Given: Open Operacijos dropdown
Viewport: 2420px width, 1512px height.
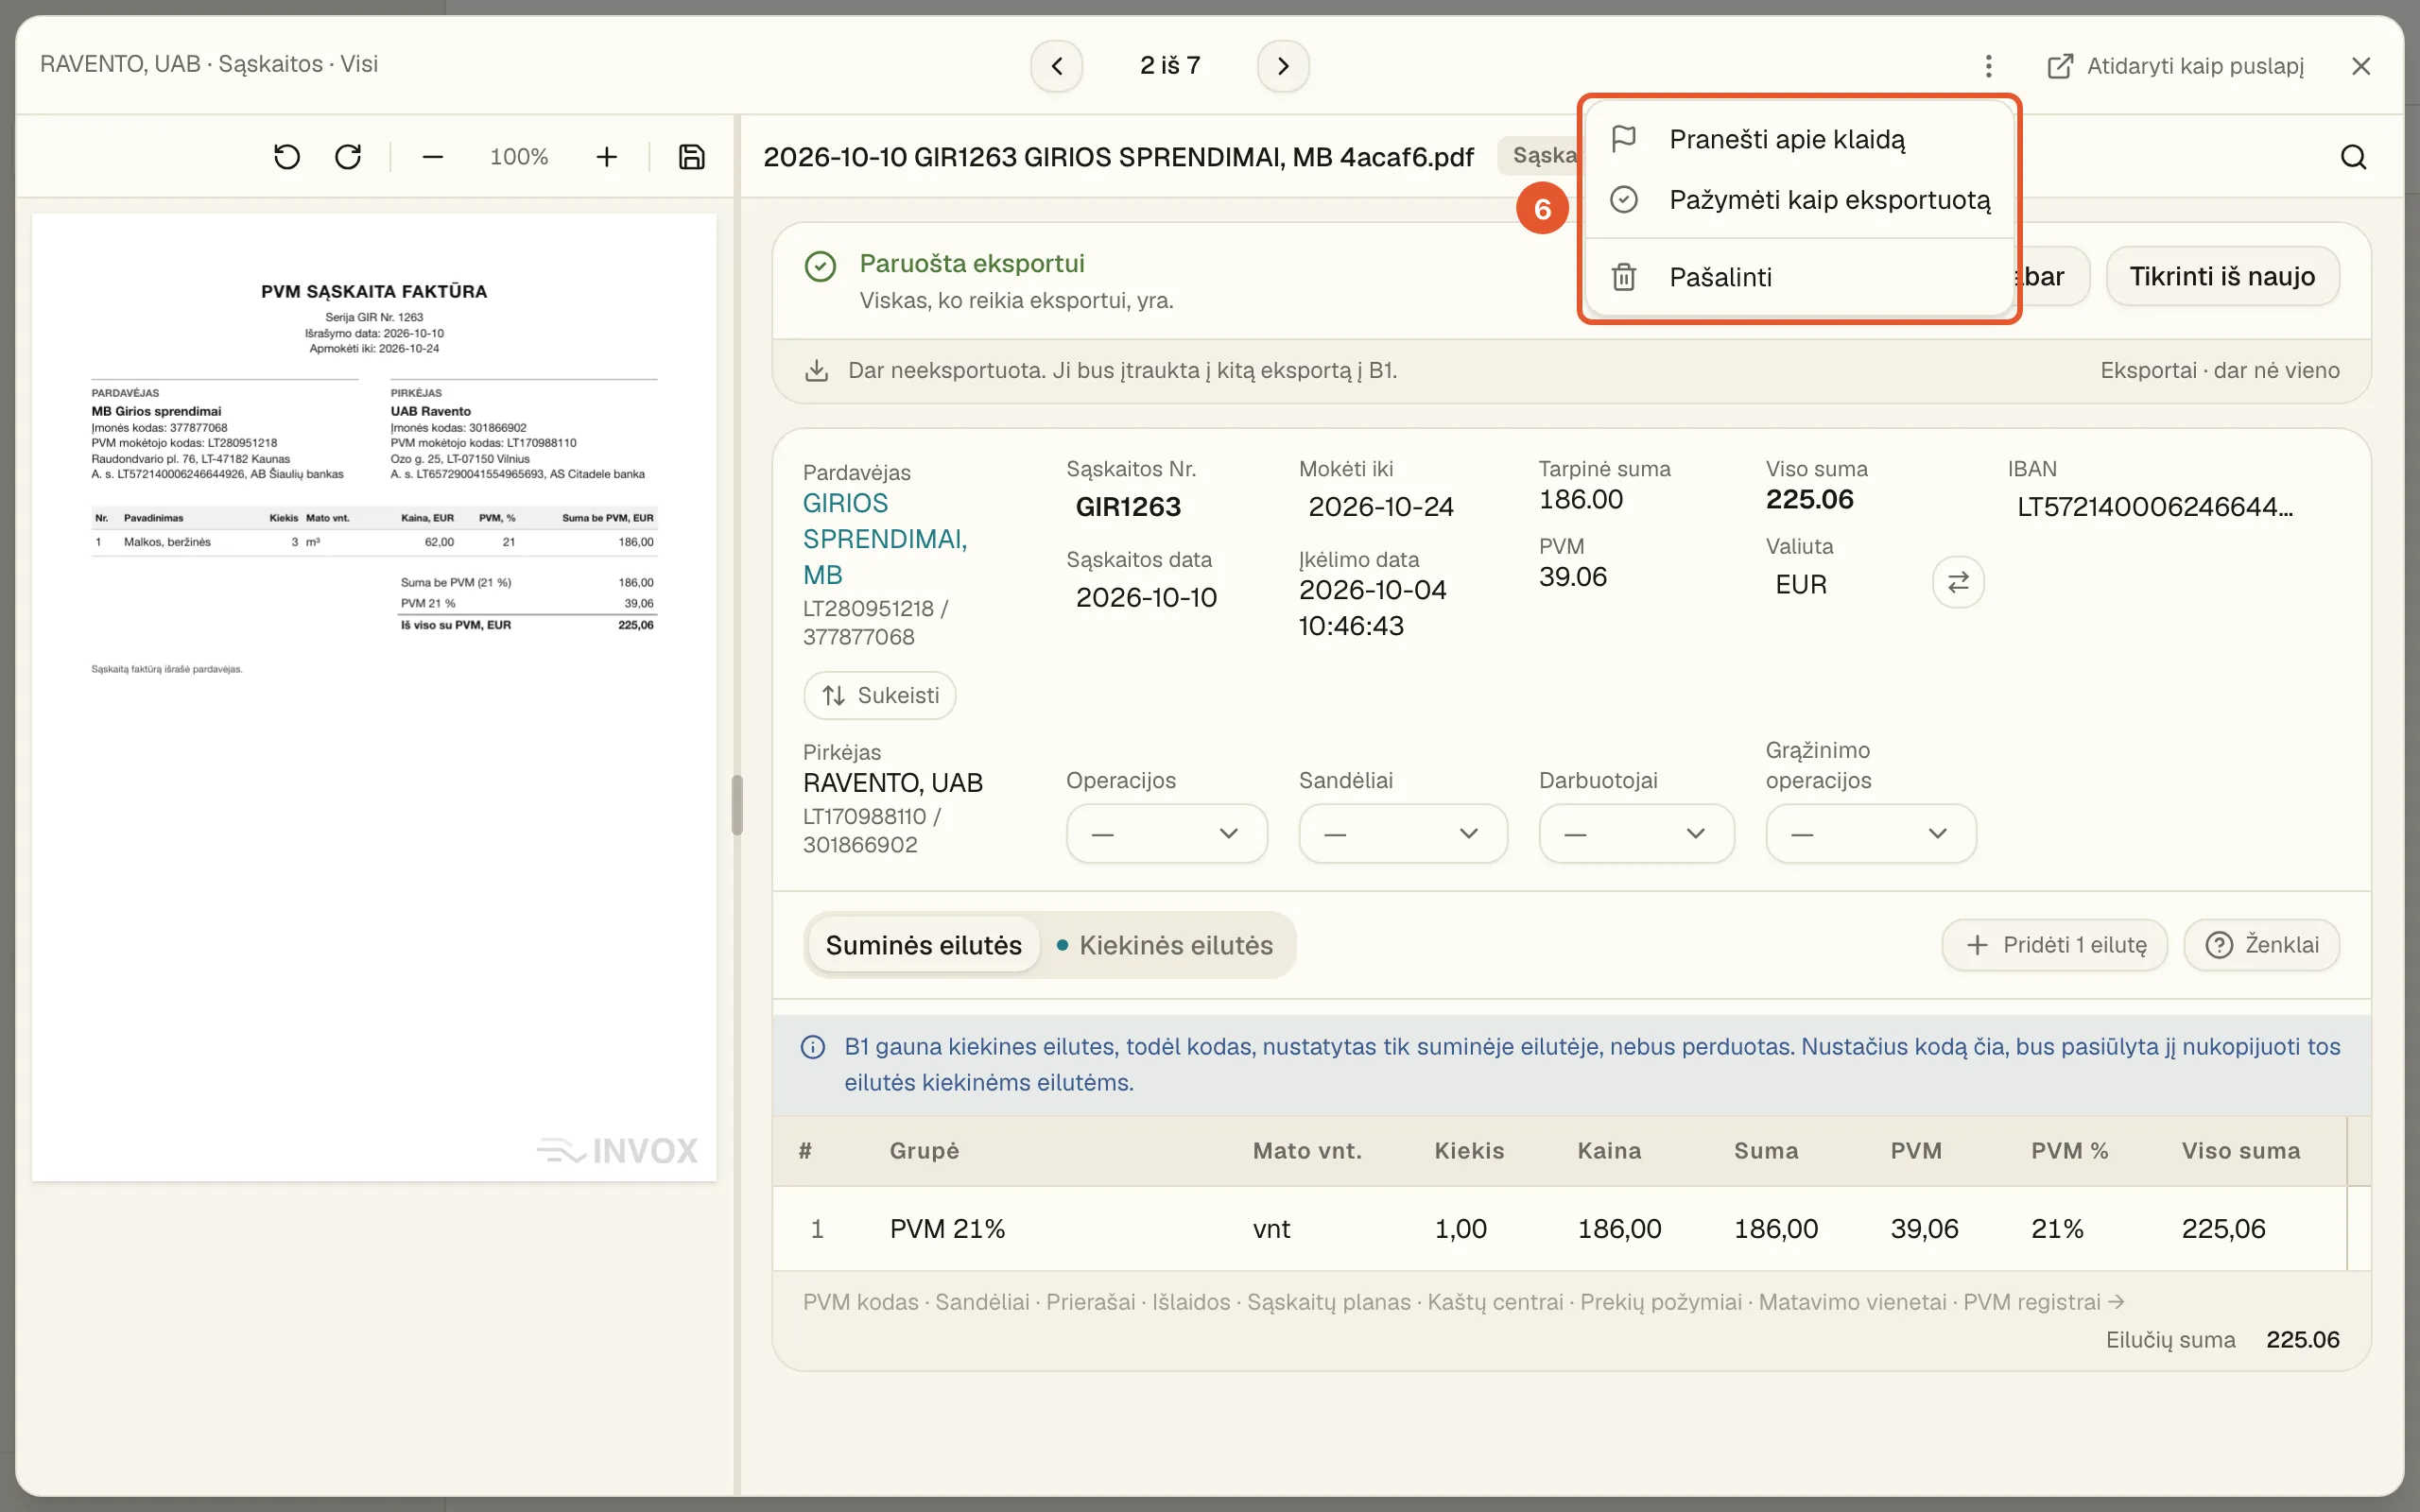Looking at the screenshot, I should (x=1166, y=833).
